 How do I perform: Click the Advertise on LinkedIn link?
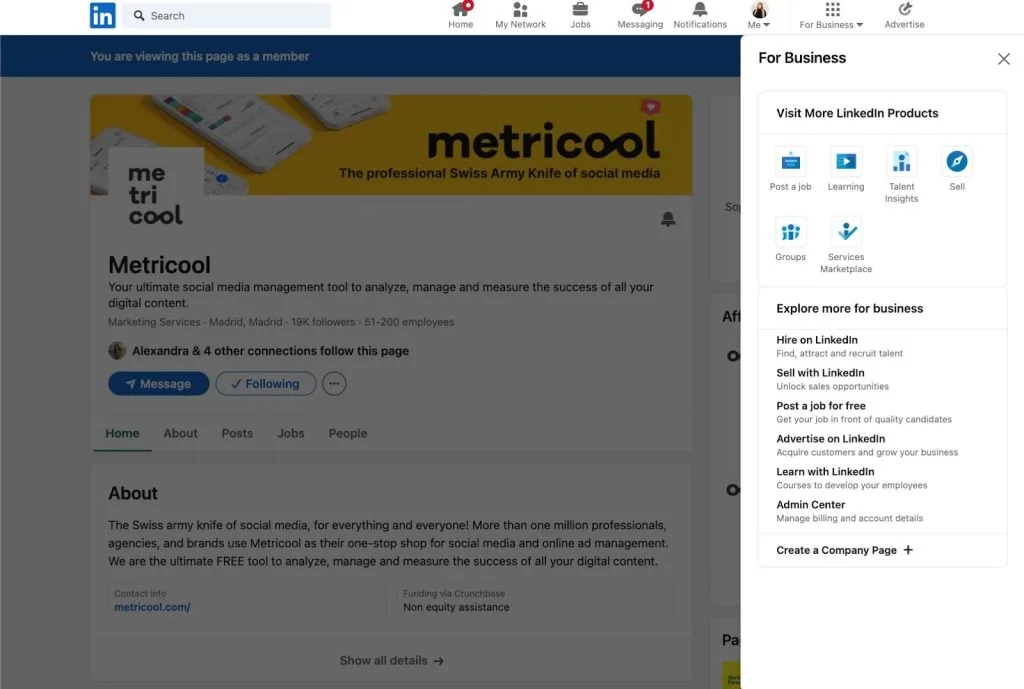pyautogui.click(x=830, y=439)
